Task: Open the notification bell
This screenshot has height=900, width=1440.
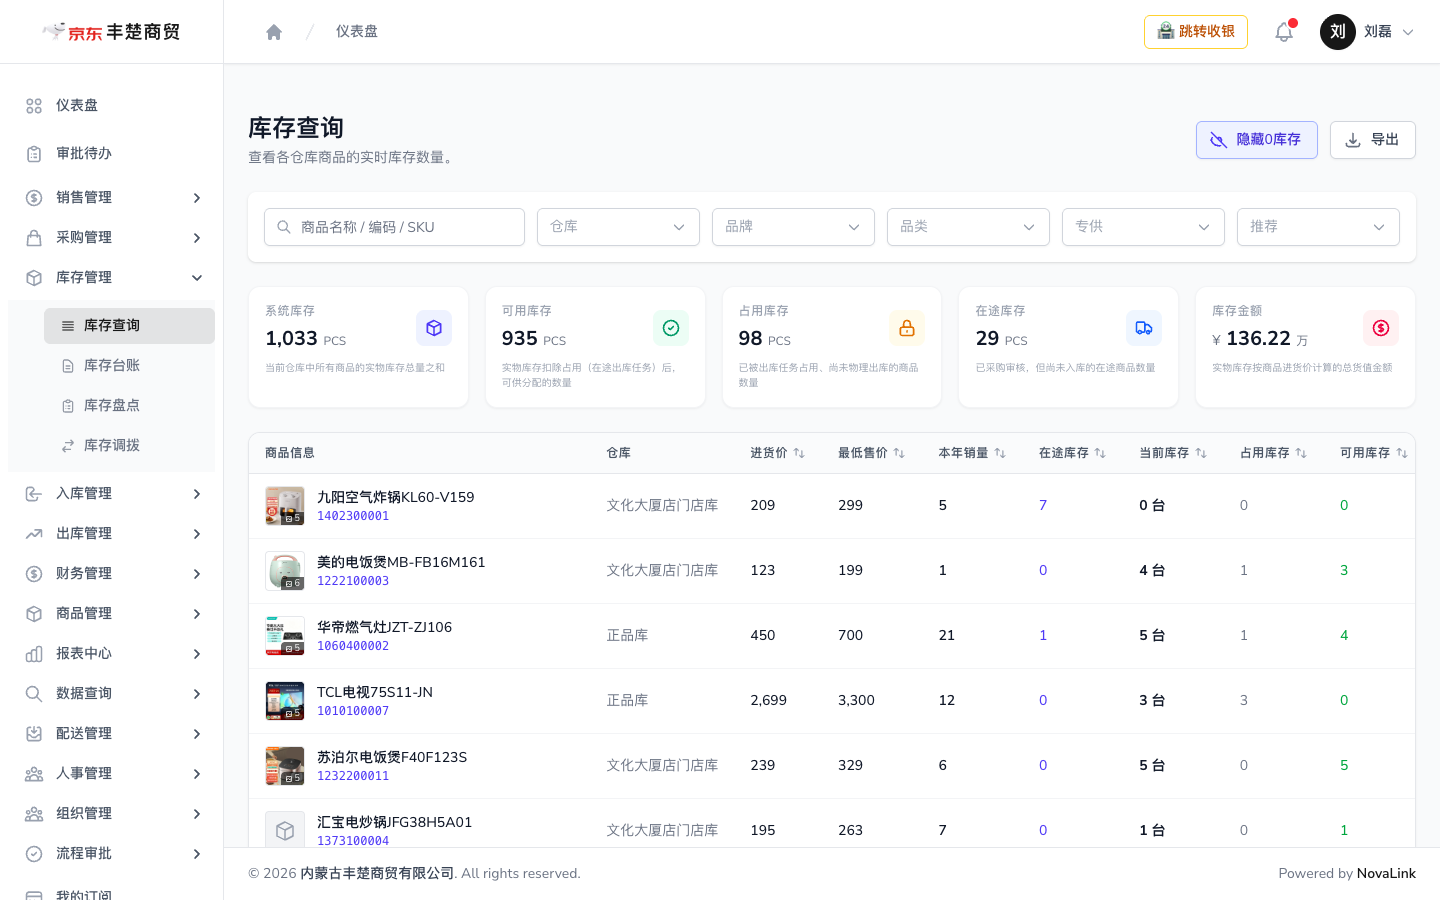Action: point(1284,32)
